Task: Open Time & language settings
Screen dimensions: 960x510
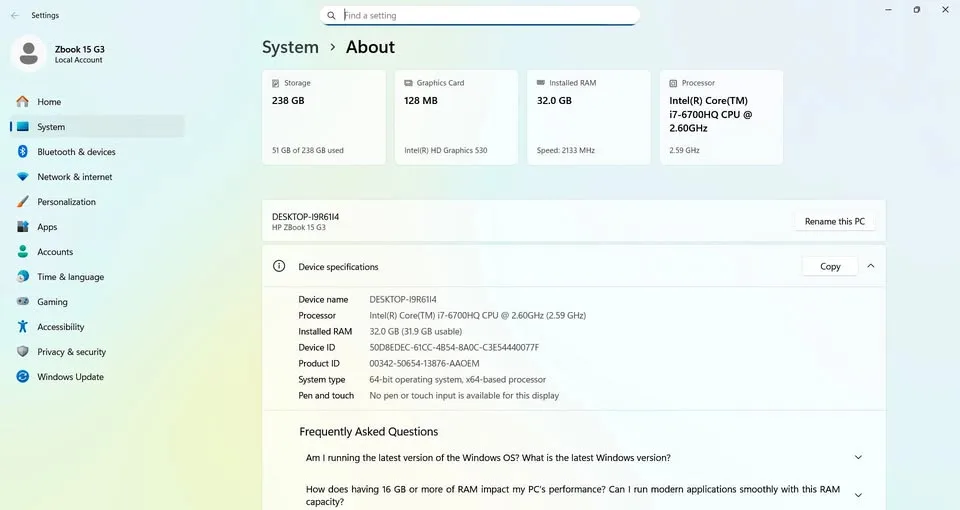Action: click(70, 277)
